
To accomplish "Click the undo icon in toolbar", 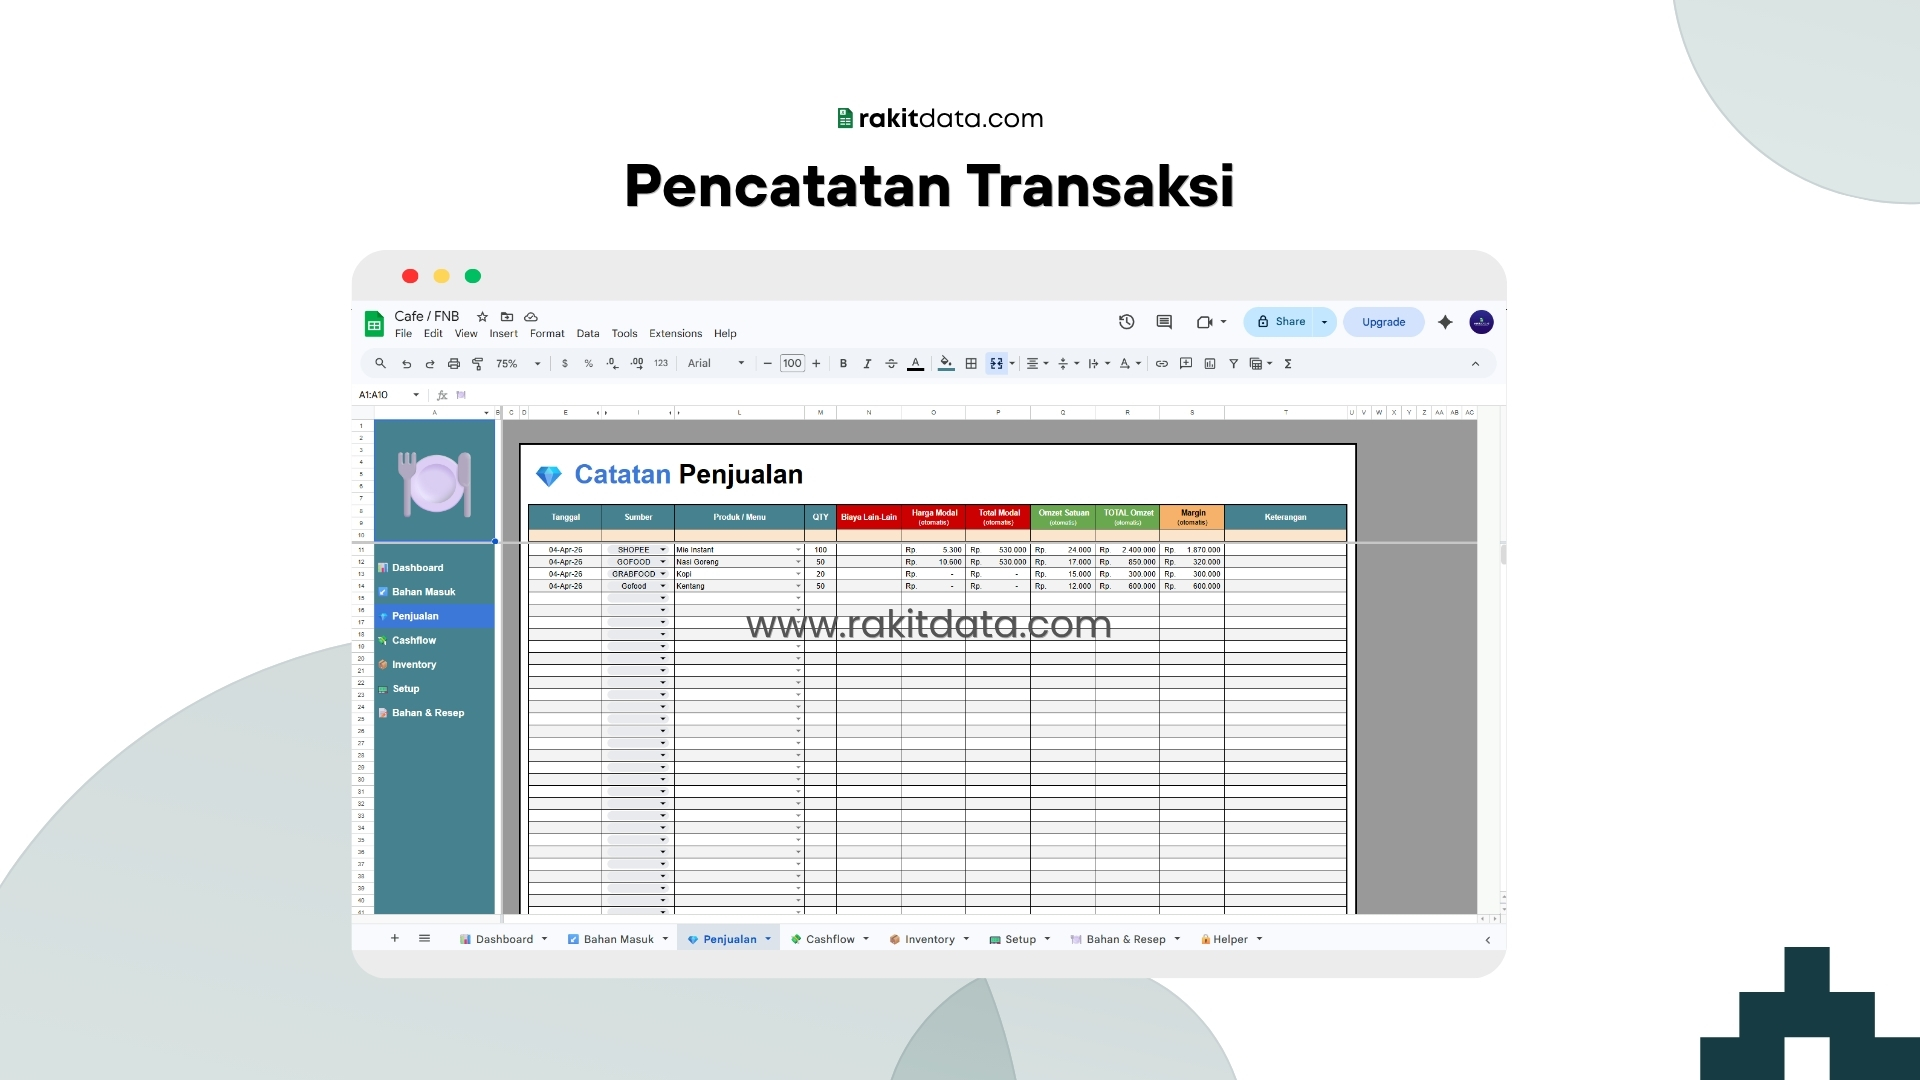I will click(x=406, y=364).
